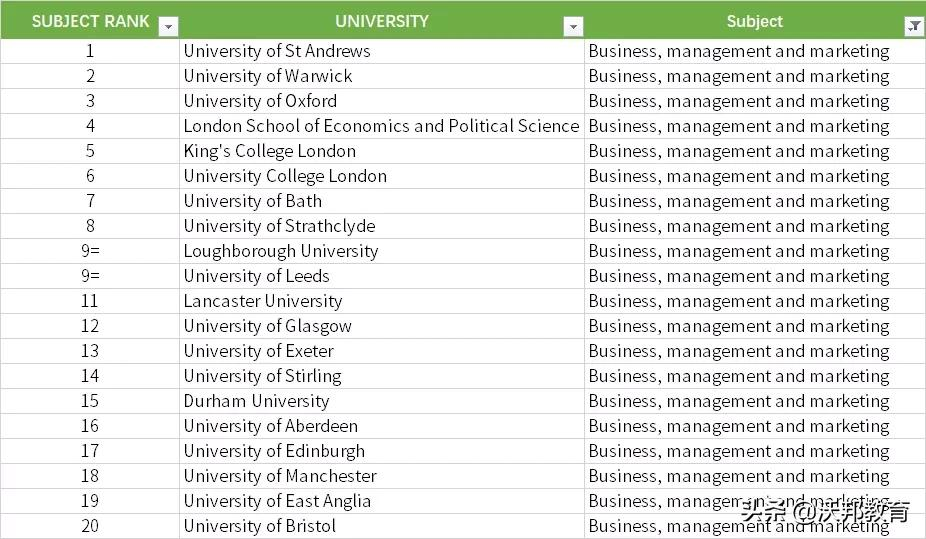Click the University of Warwick cell
The width and height of the screenshot is (926, 539).
point(268,76)
